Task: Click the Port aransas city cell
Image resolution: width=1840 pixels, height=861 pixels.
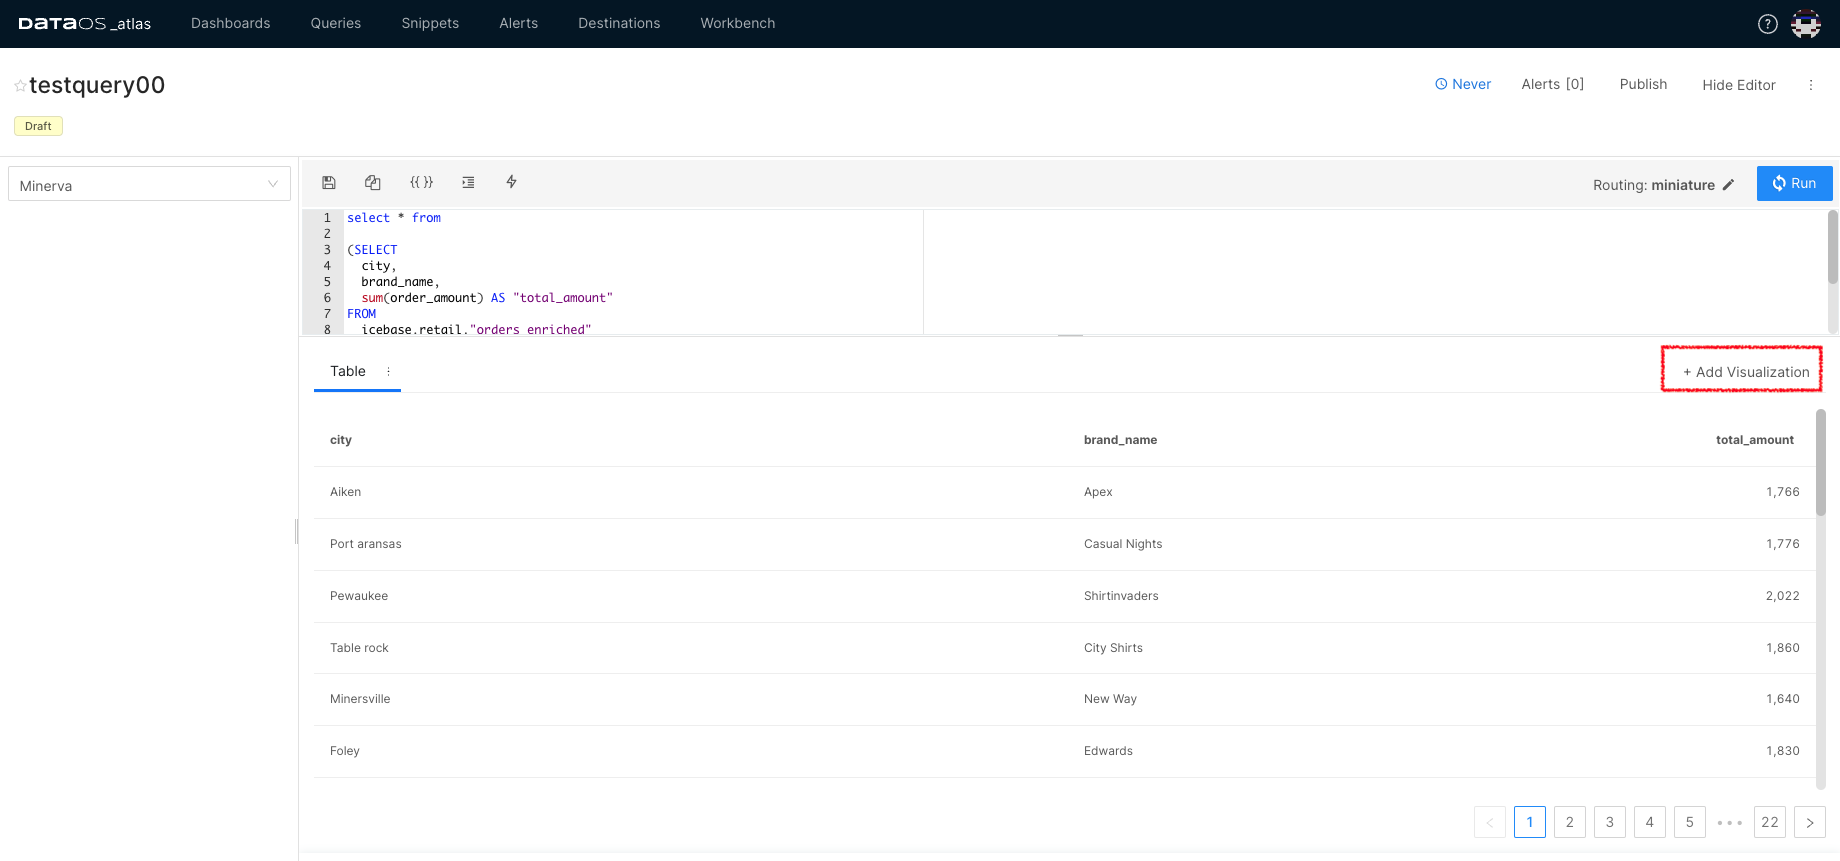Action: (366, 544)
